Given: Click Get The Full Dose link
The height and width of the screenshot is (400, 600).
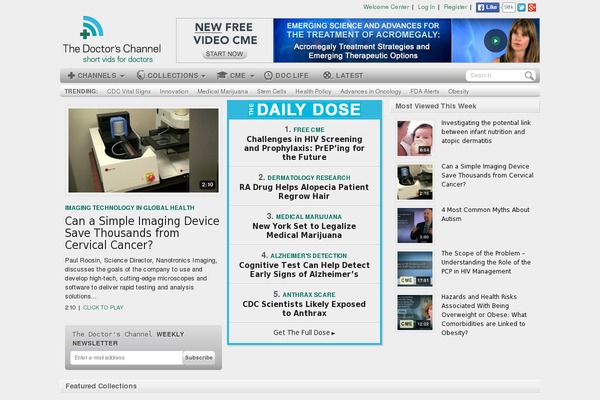Looking at the screenshot, I should point(304,333).
